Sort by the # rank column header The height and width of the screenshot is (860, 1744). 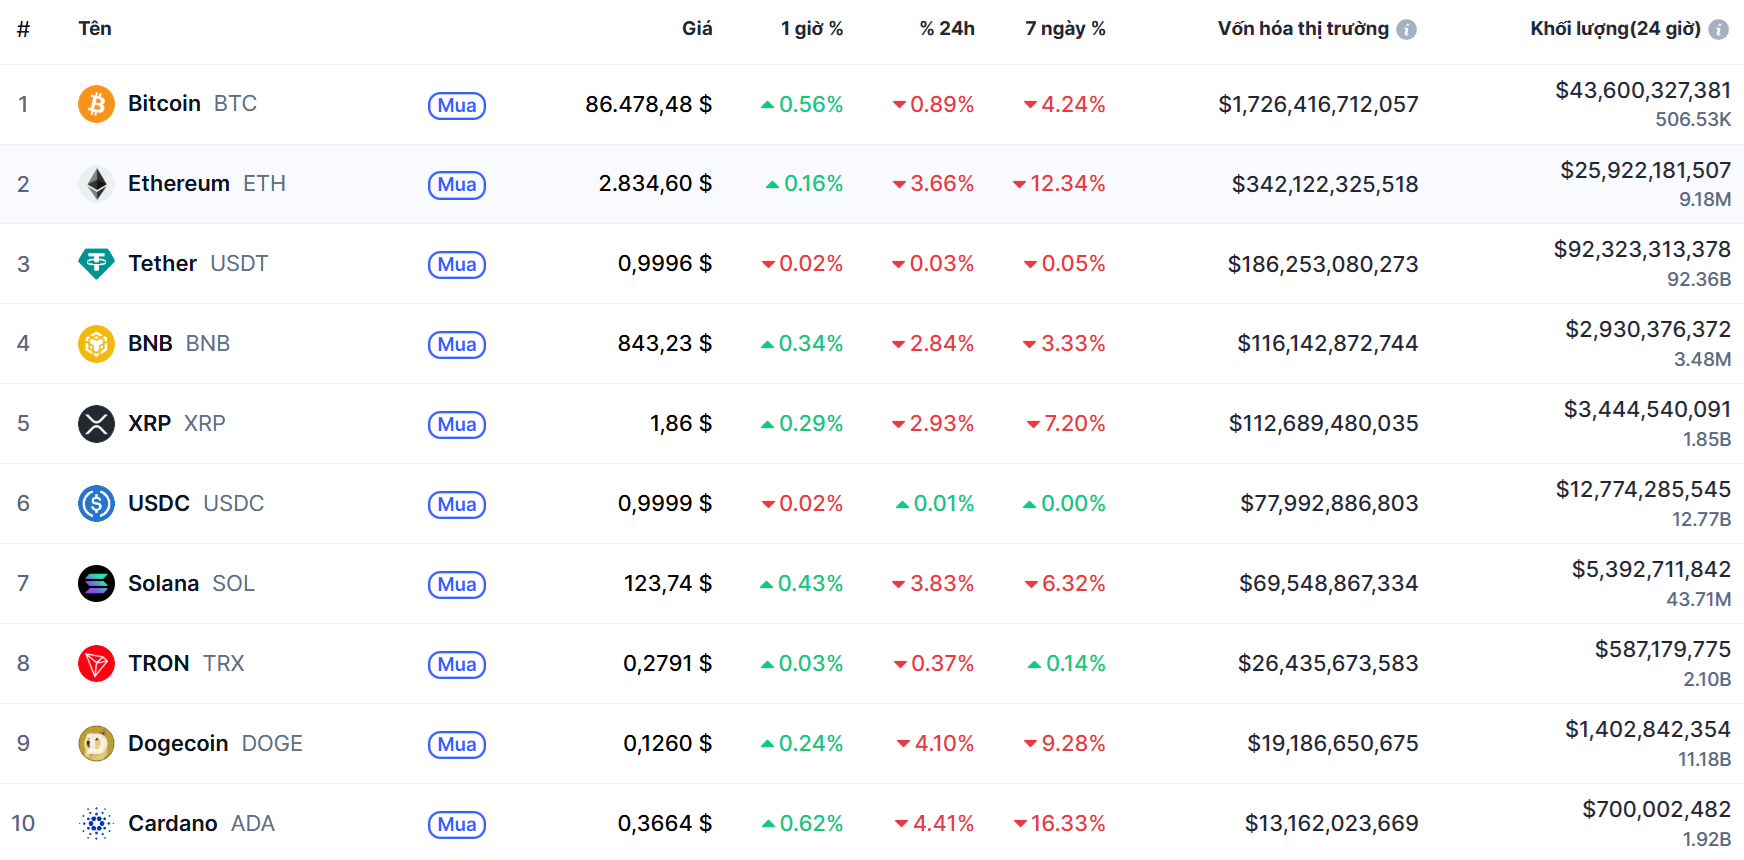click(x=23, y=29)
